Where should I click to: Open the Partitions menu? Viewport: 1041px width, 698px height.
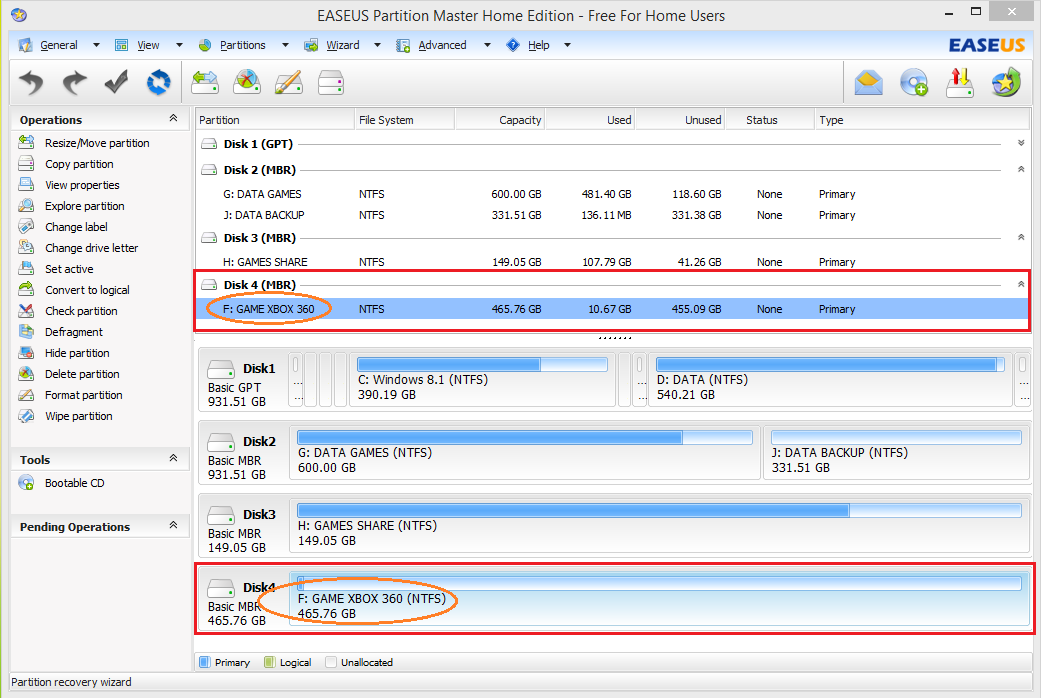point(242,45)
